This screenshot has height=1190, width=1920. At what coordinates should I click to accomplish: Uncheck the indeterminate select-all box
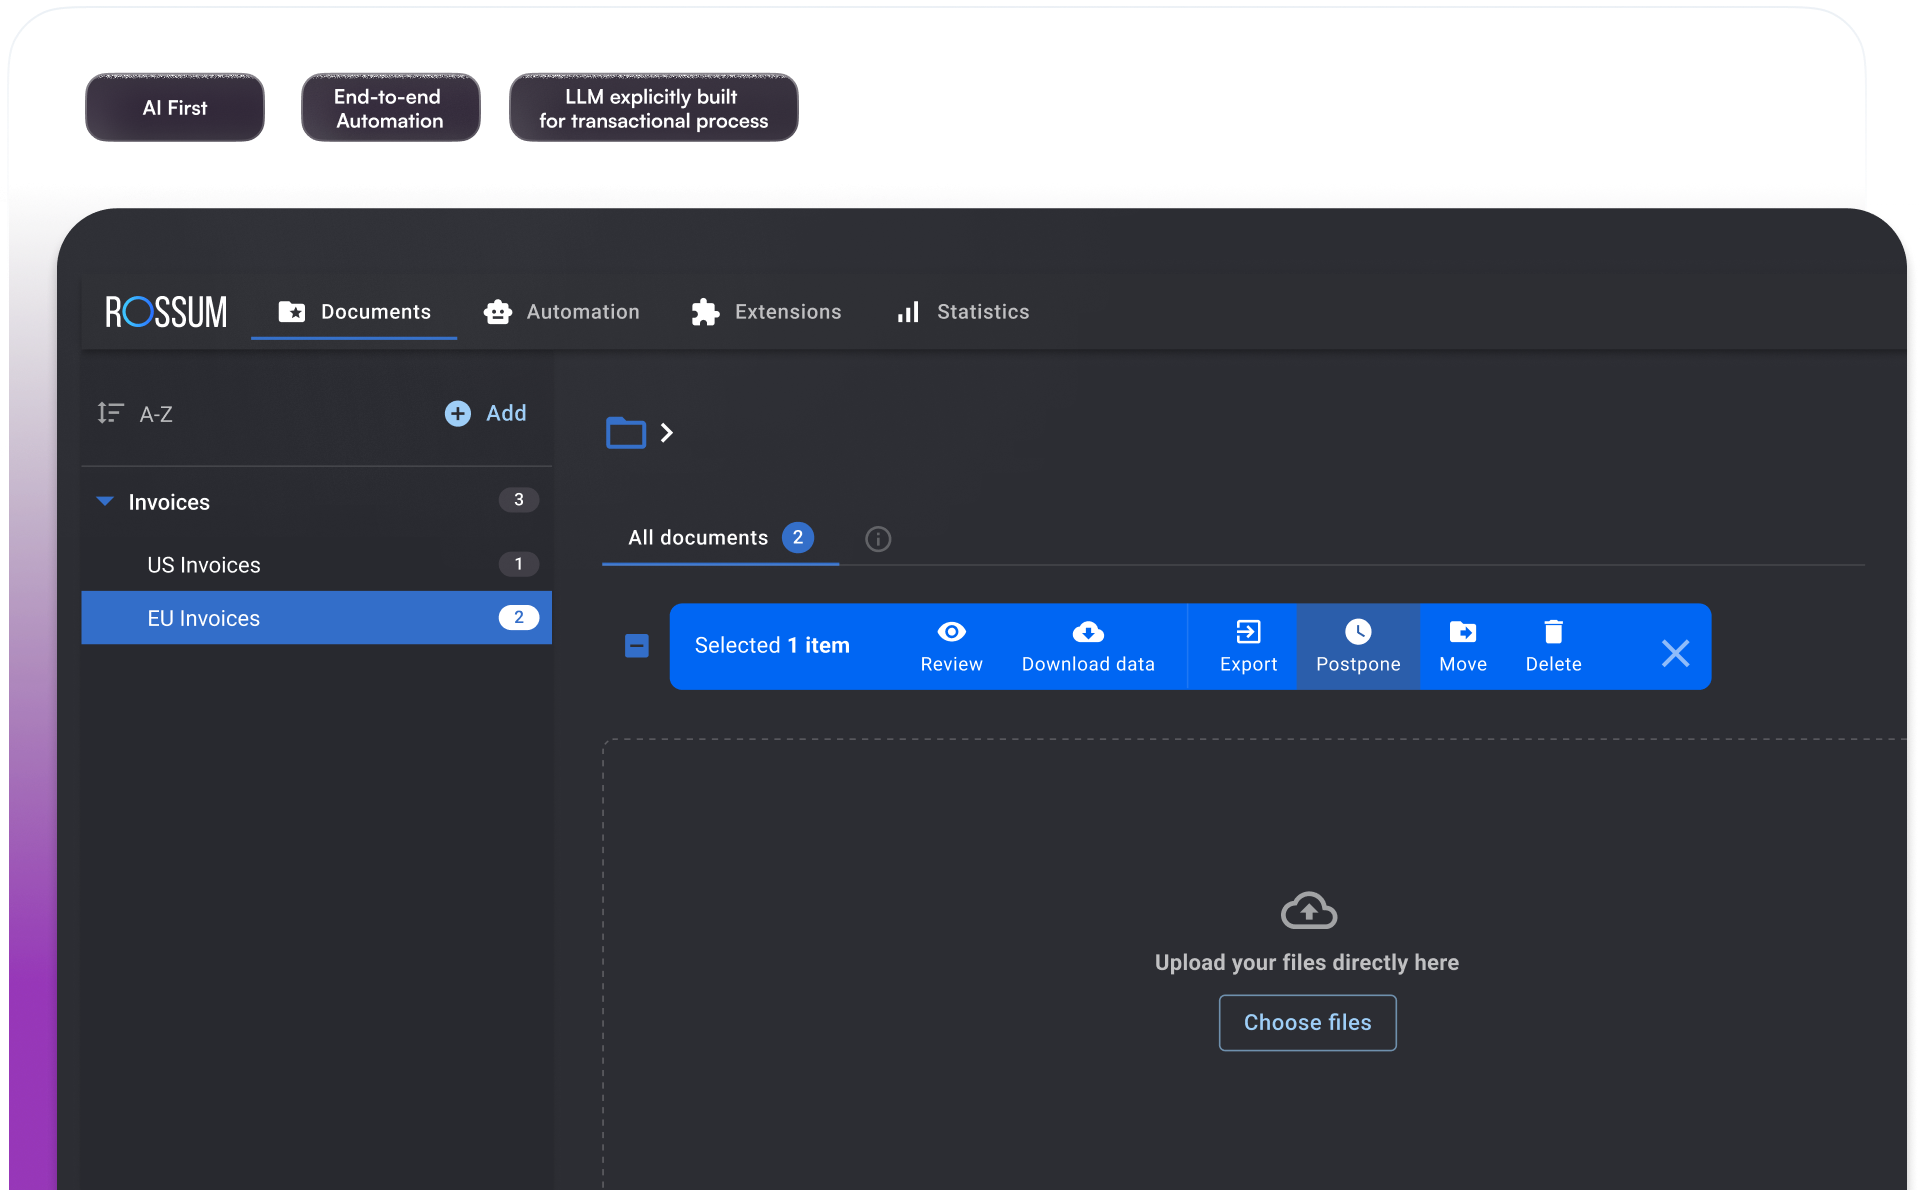click(637, 646)
